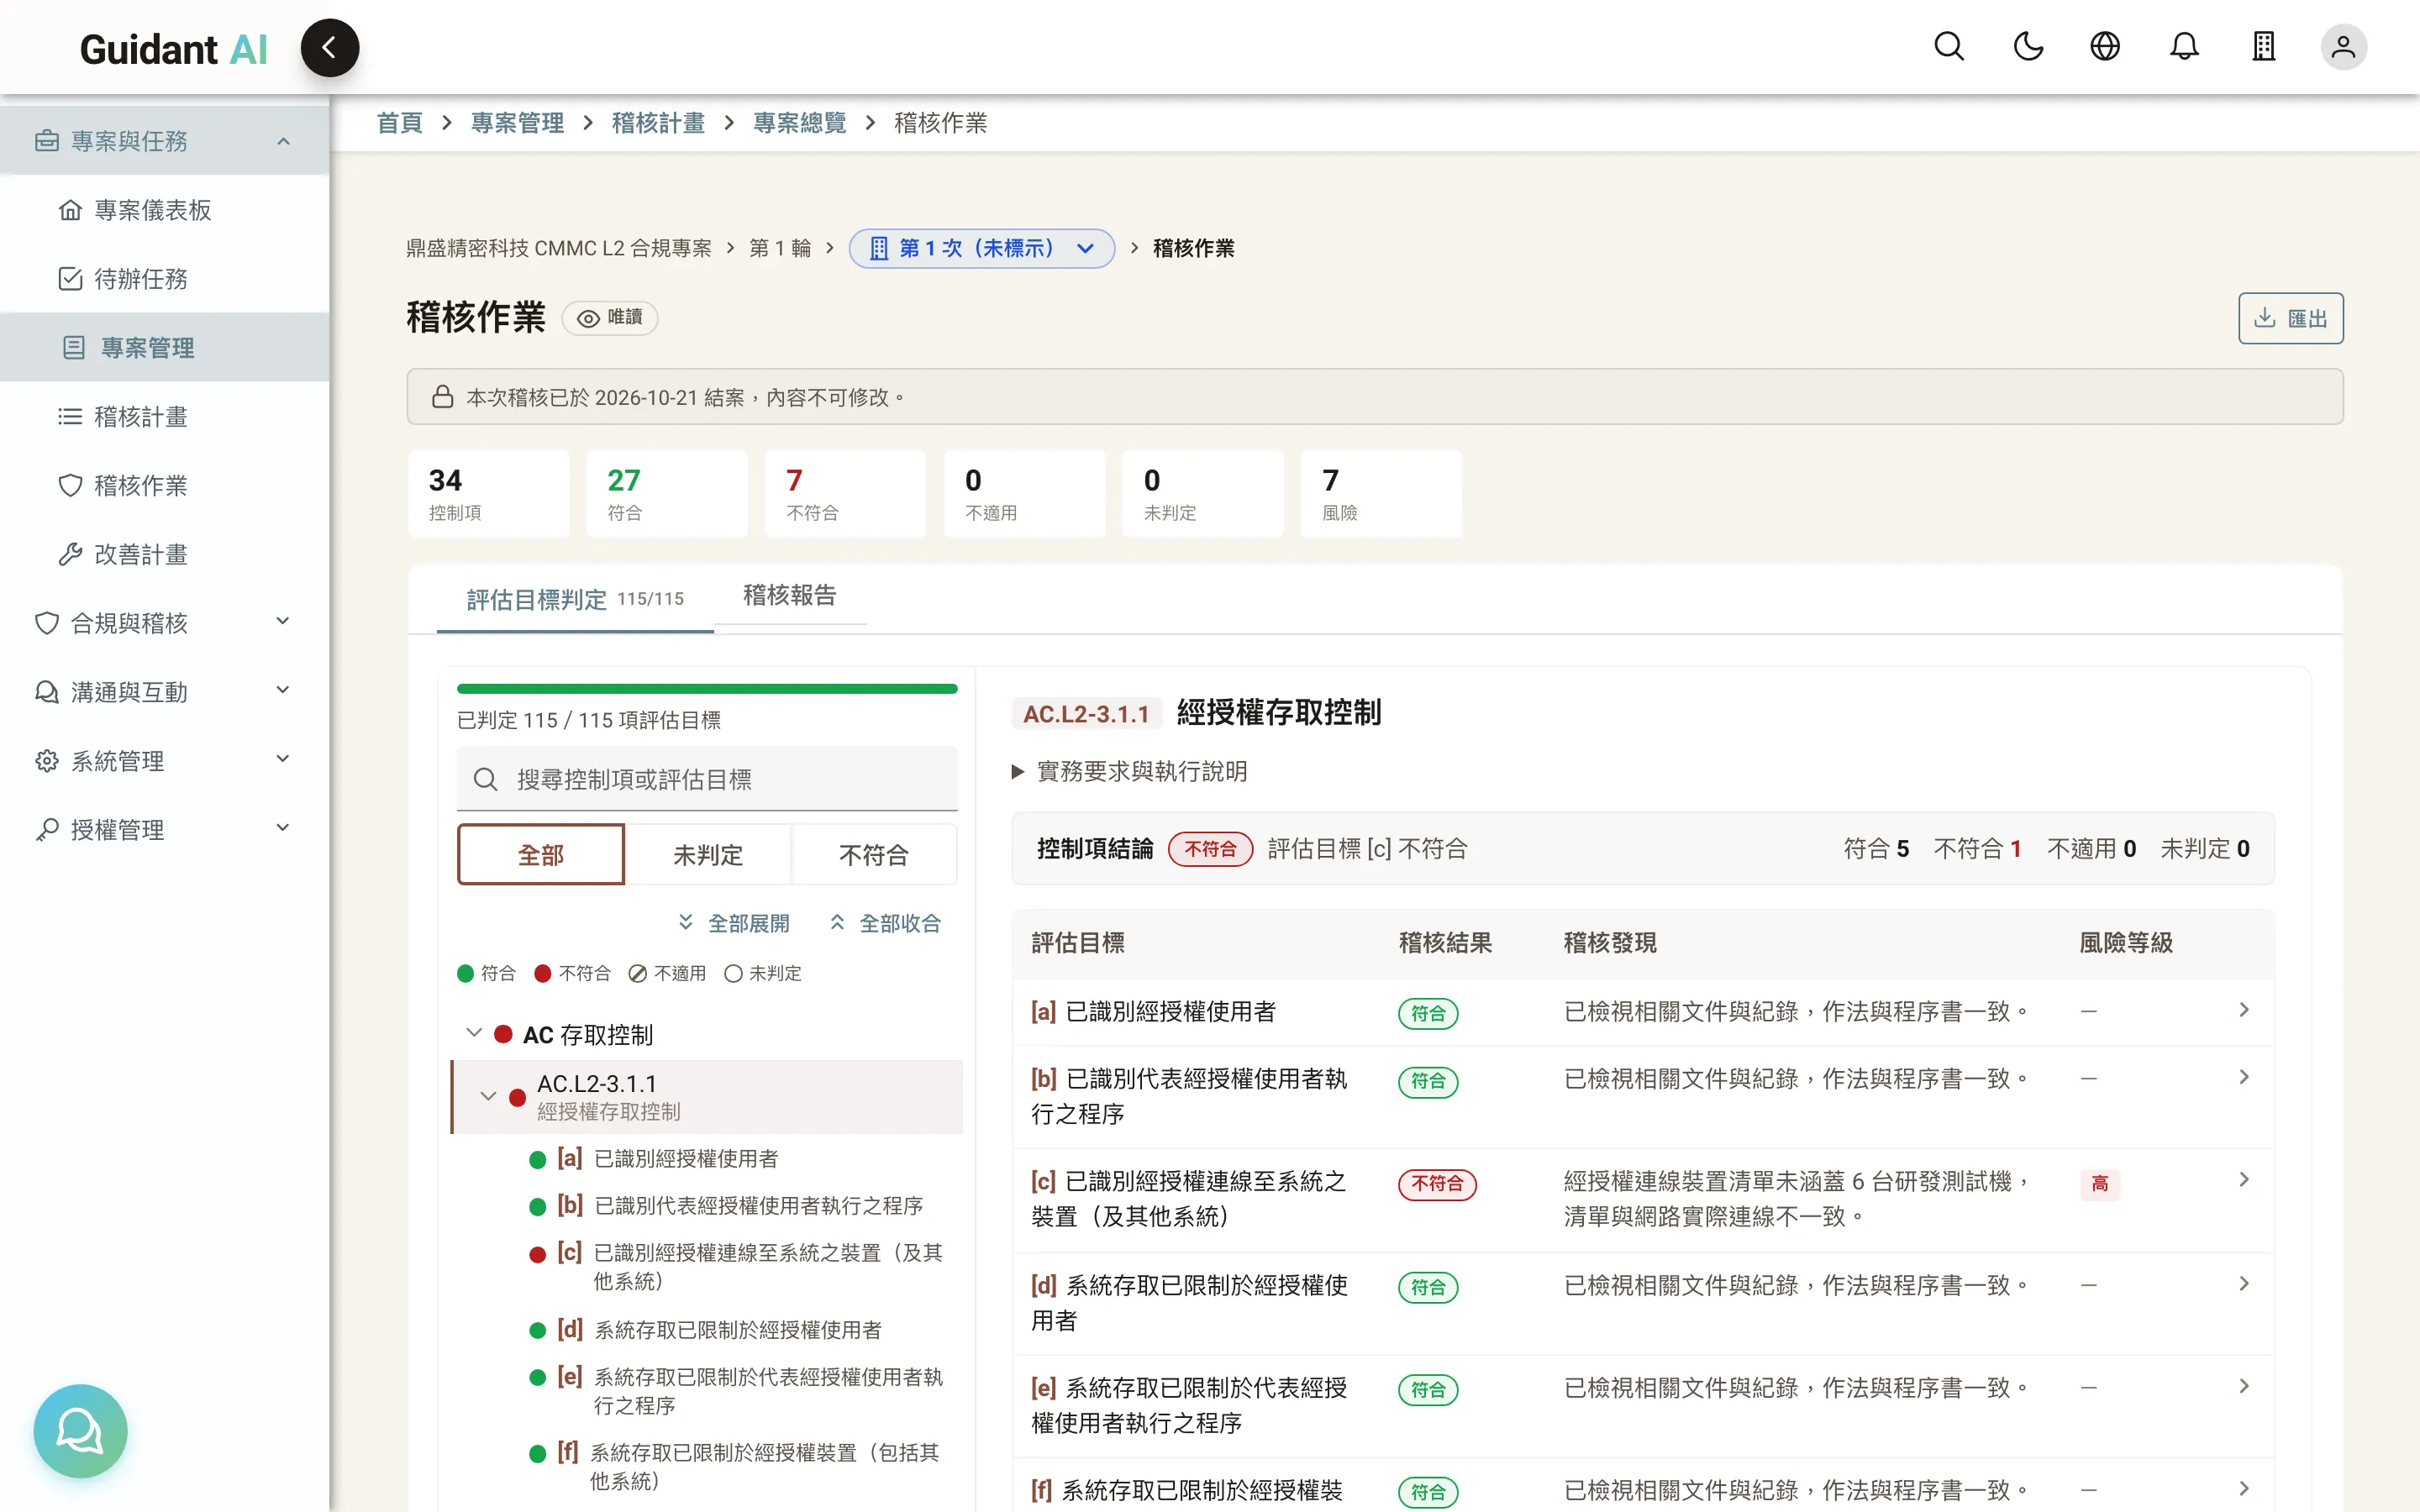The width and height of the screenshot is (2420, 1512).
Task: Collapse the 專案與任務 sidebar section
Action: [x=164, y=141]
